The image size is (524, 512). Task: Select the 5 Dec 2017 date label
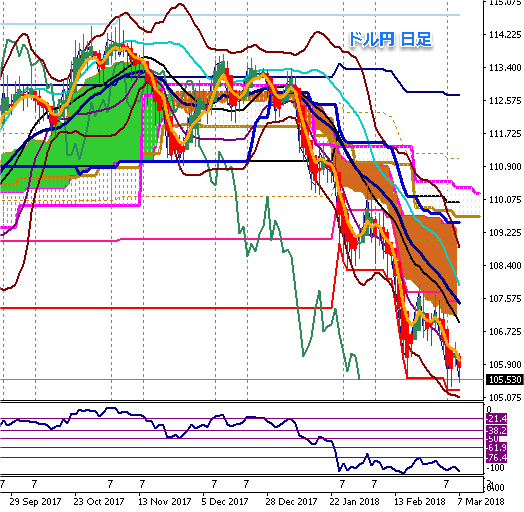(225, 502)
